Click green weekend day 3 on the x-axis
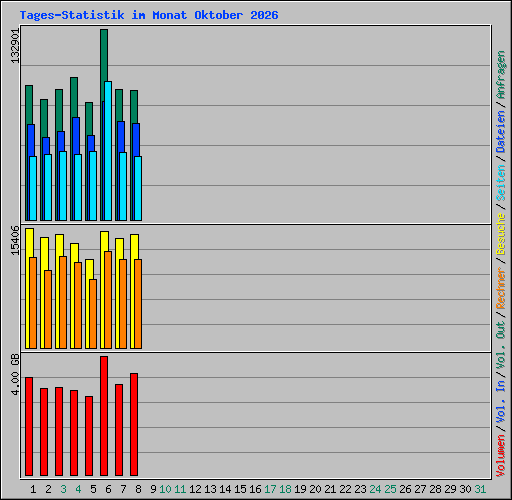 [x=63, y=489]
